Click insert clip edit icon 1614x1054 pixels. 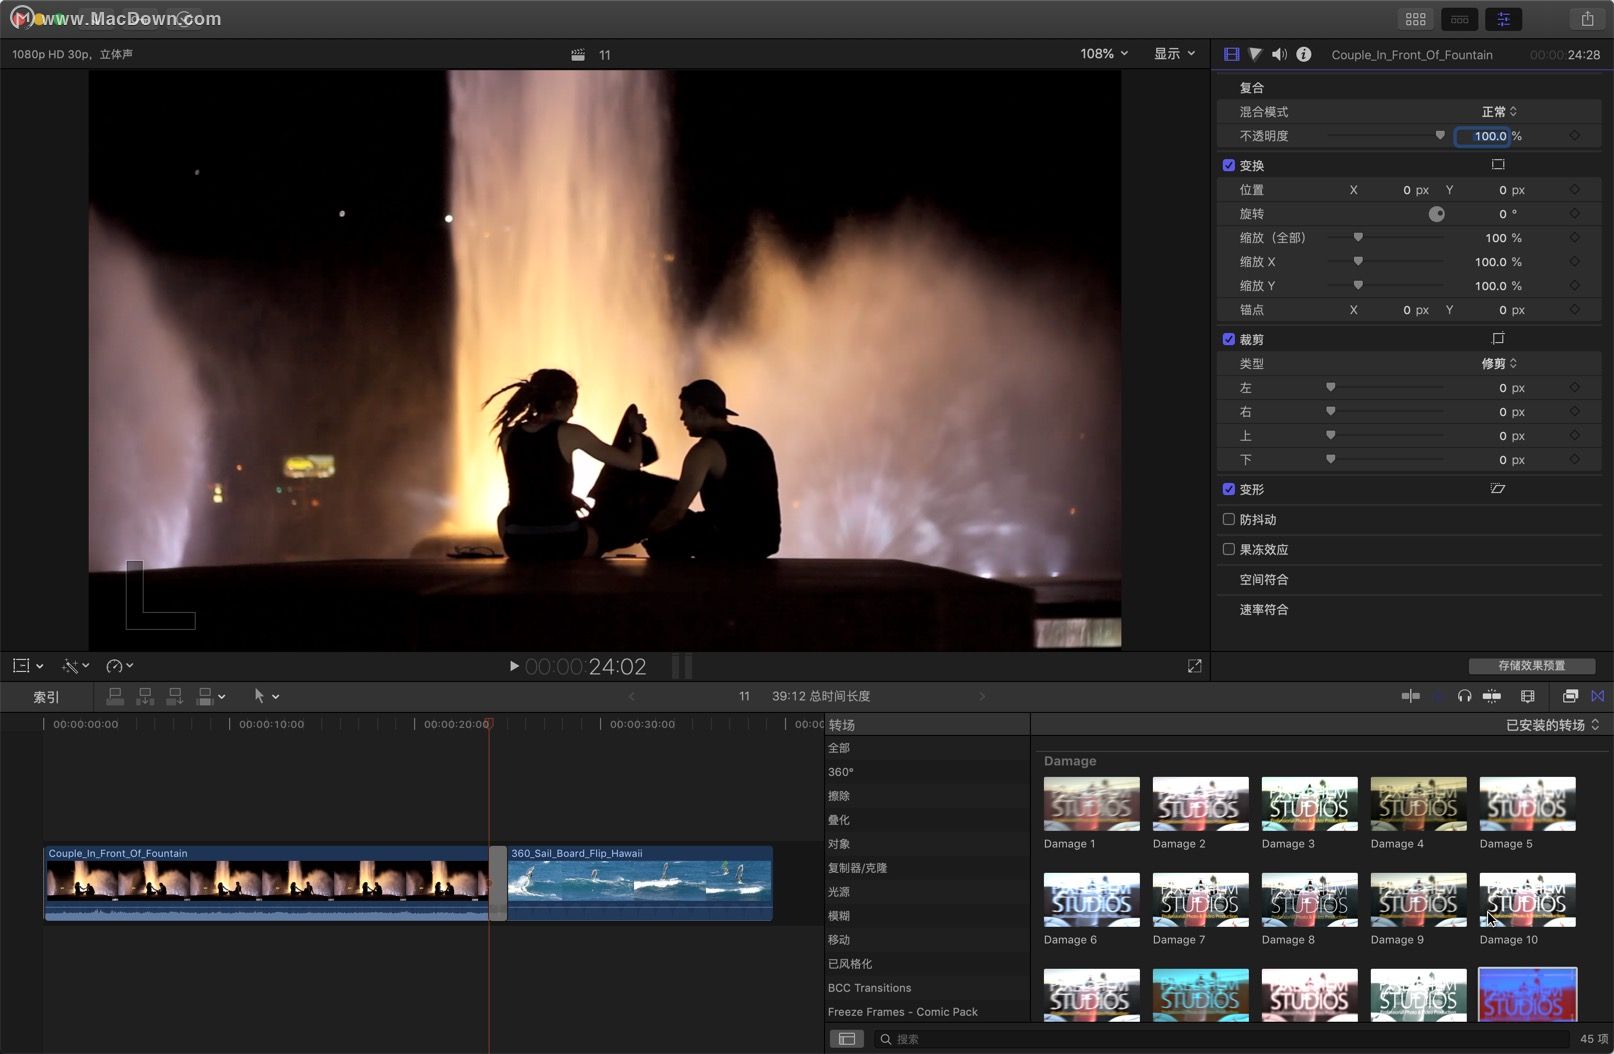point(145,696)
